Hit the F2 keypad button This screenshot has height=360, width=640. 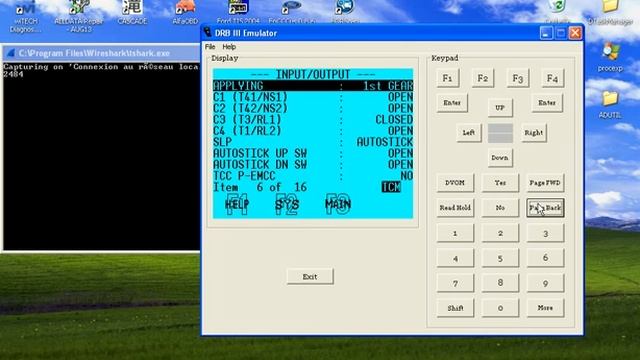(x=482, y=78)
